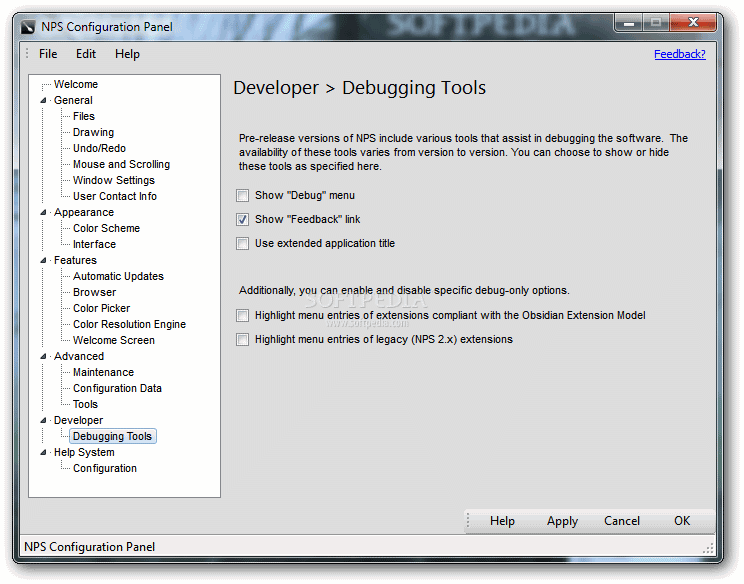Open Undo/Redo settings
This screenshot has width=744, height=584.
(99, 148)
